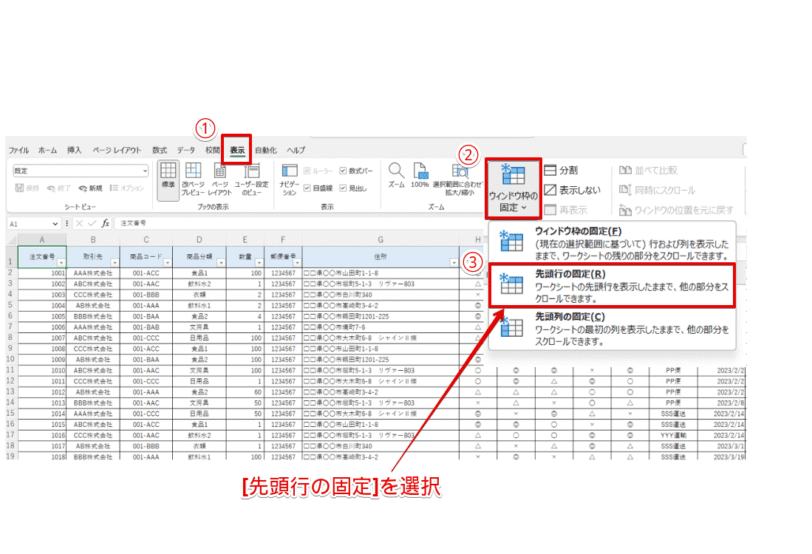Open filter dropdown for 取引先 column
812x554 pixels.
point(114,263)
